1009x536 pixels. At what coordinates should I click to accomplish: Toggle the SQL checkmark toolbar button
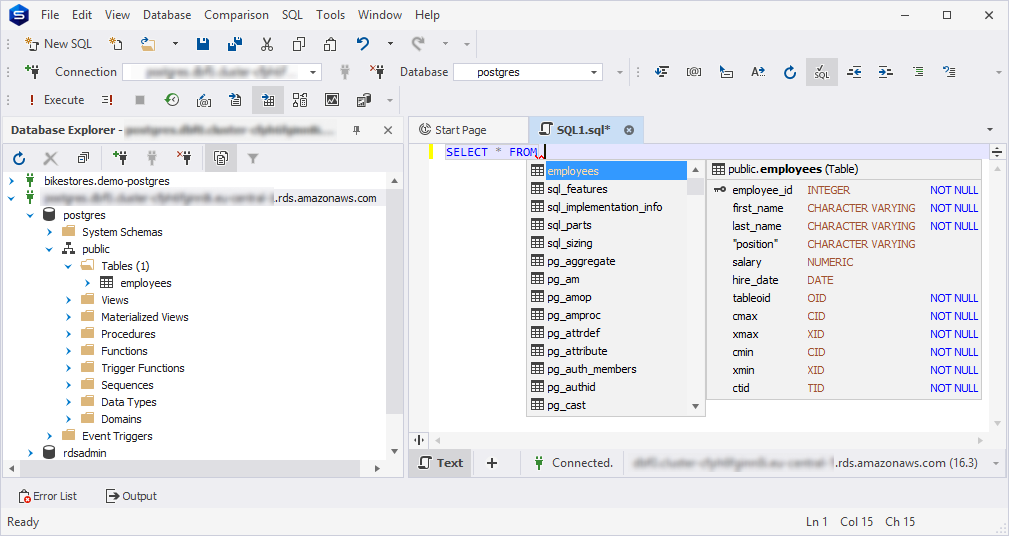coord(822,72)
